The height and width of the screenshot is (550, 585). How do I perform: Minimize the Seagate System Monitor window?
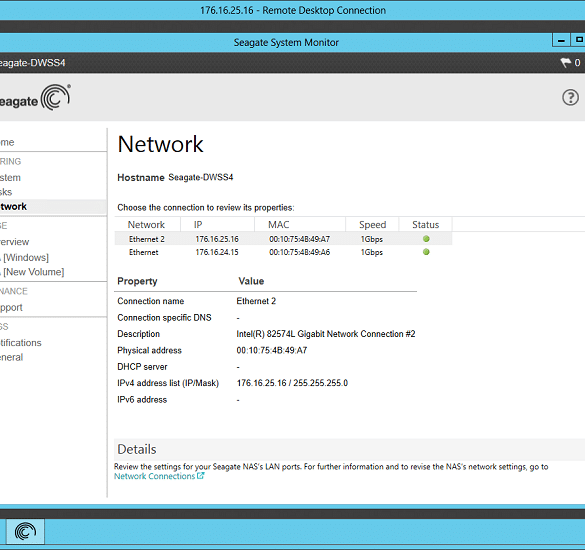pos(561,40)
